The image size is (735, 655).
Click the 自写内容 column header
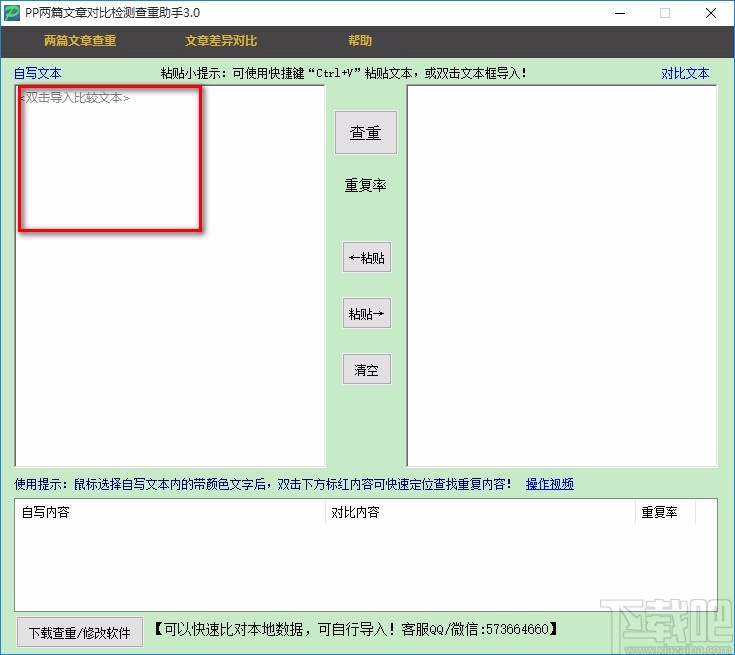point(170,512)
